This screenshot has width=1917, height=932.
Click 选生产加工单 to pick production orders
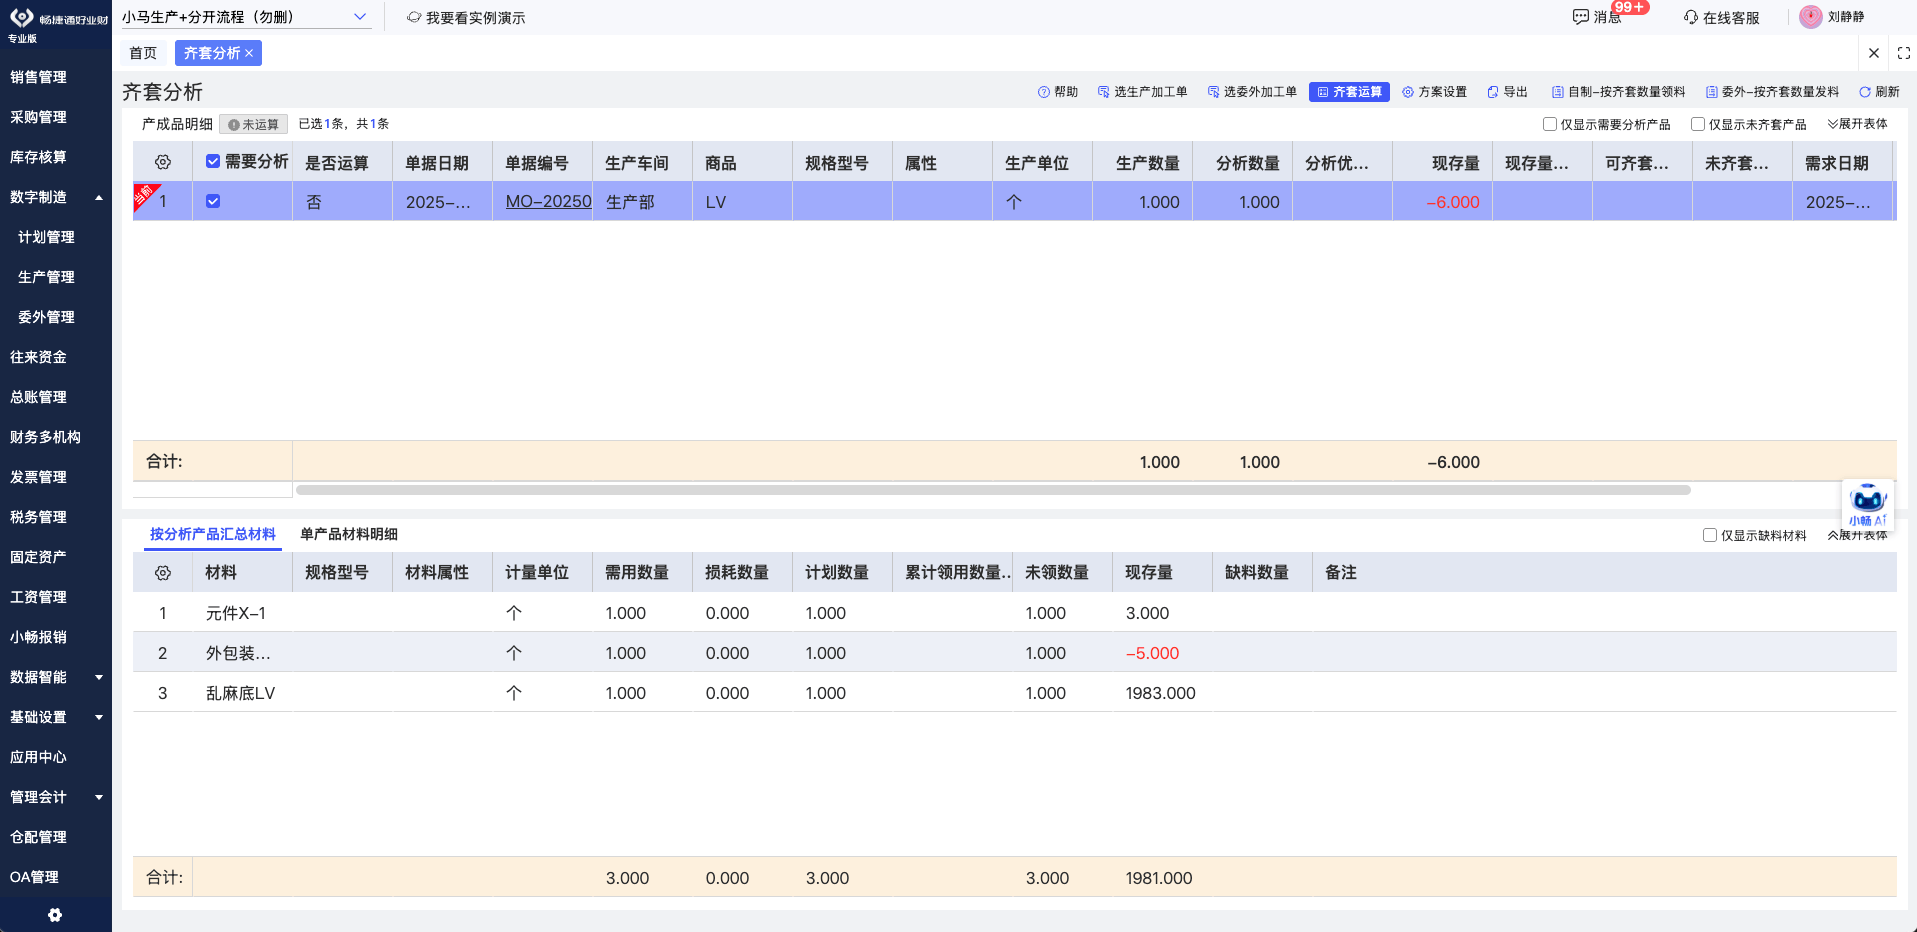1141,91
